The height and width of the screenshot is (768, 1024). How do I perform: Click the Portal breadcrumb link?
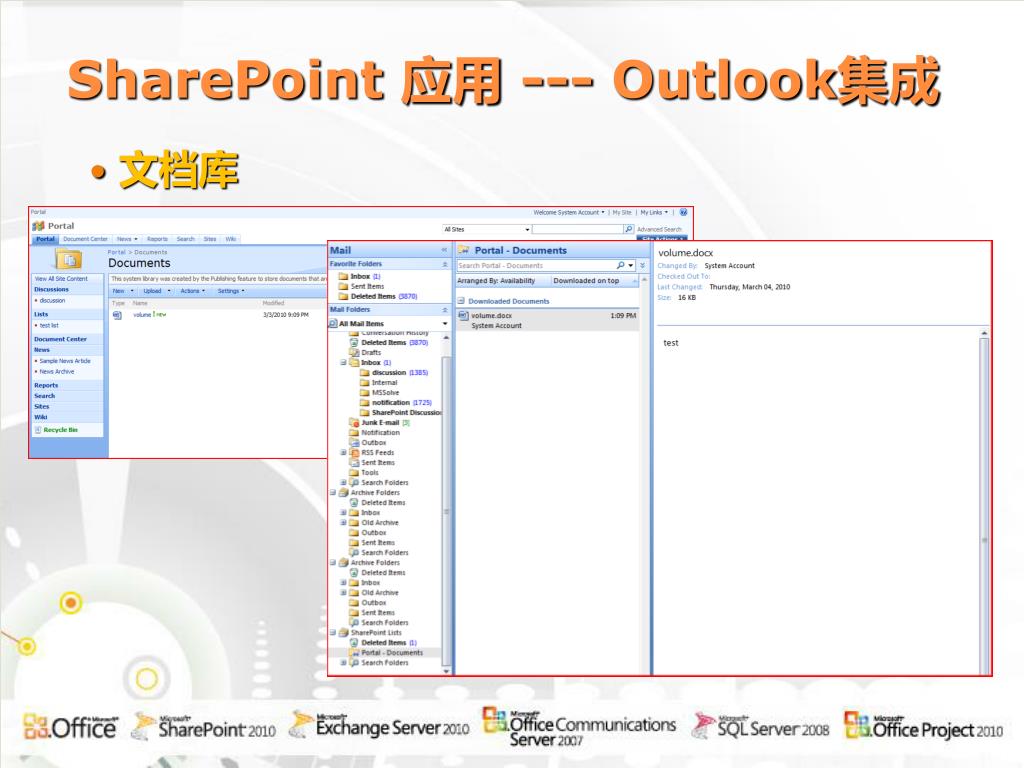pyautogui.click(x=116, y=252)
